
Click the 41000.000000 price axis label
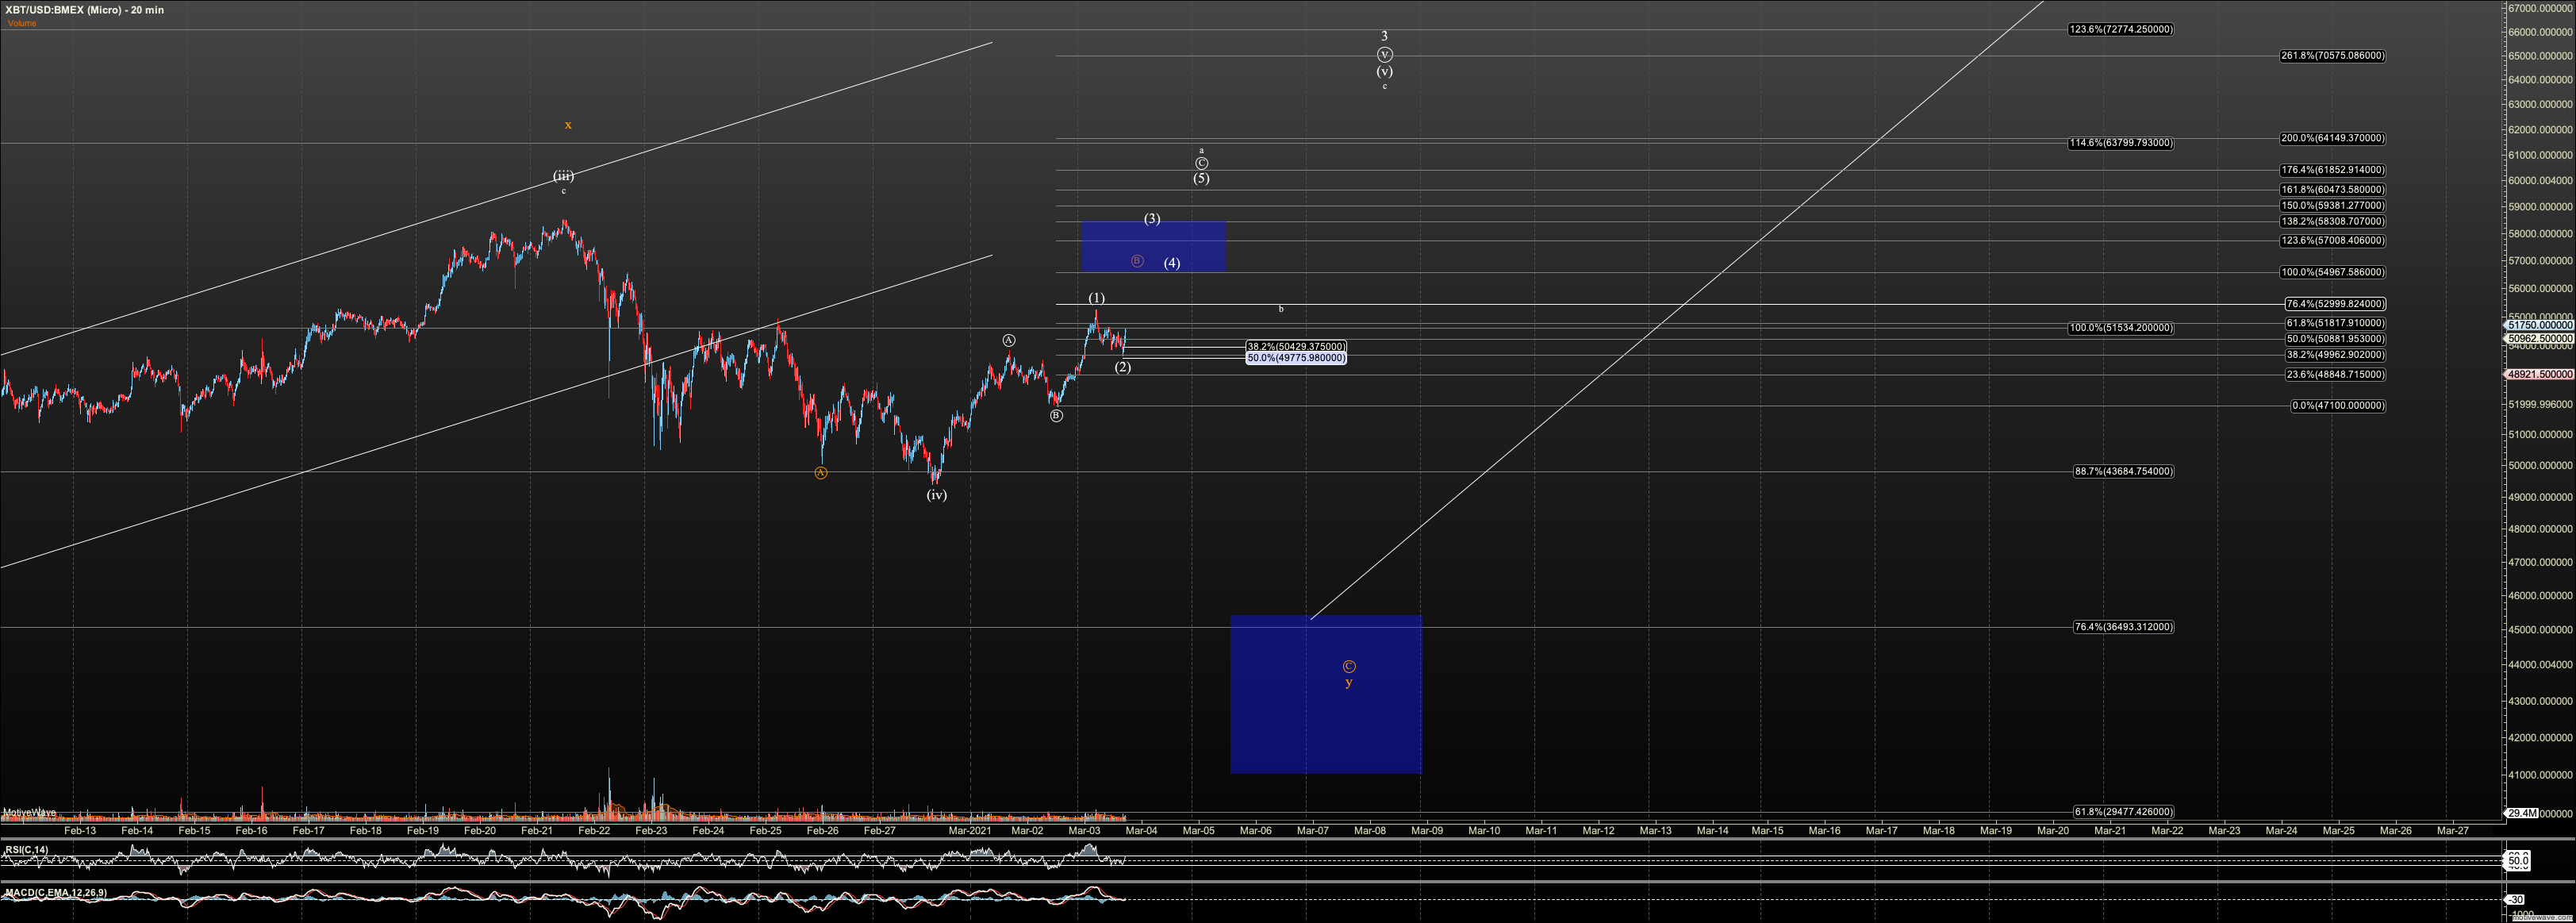[2540, 775]
